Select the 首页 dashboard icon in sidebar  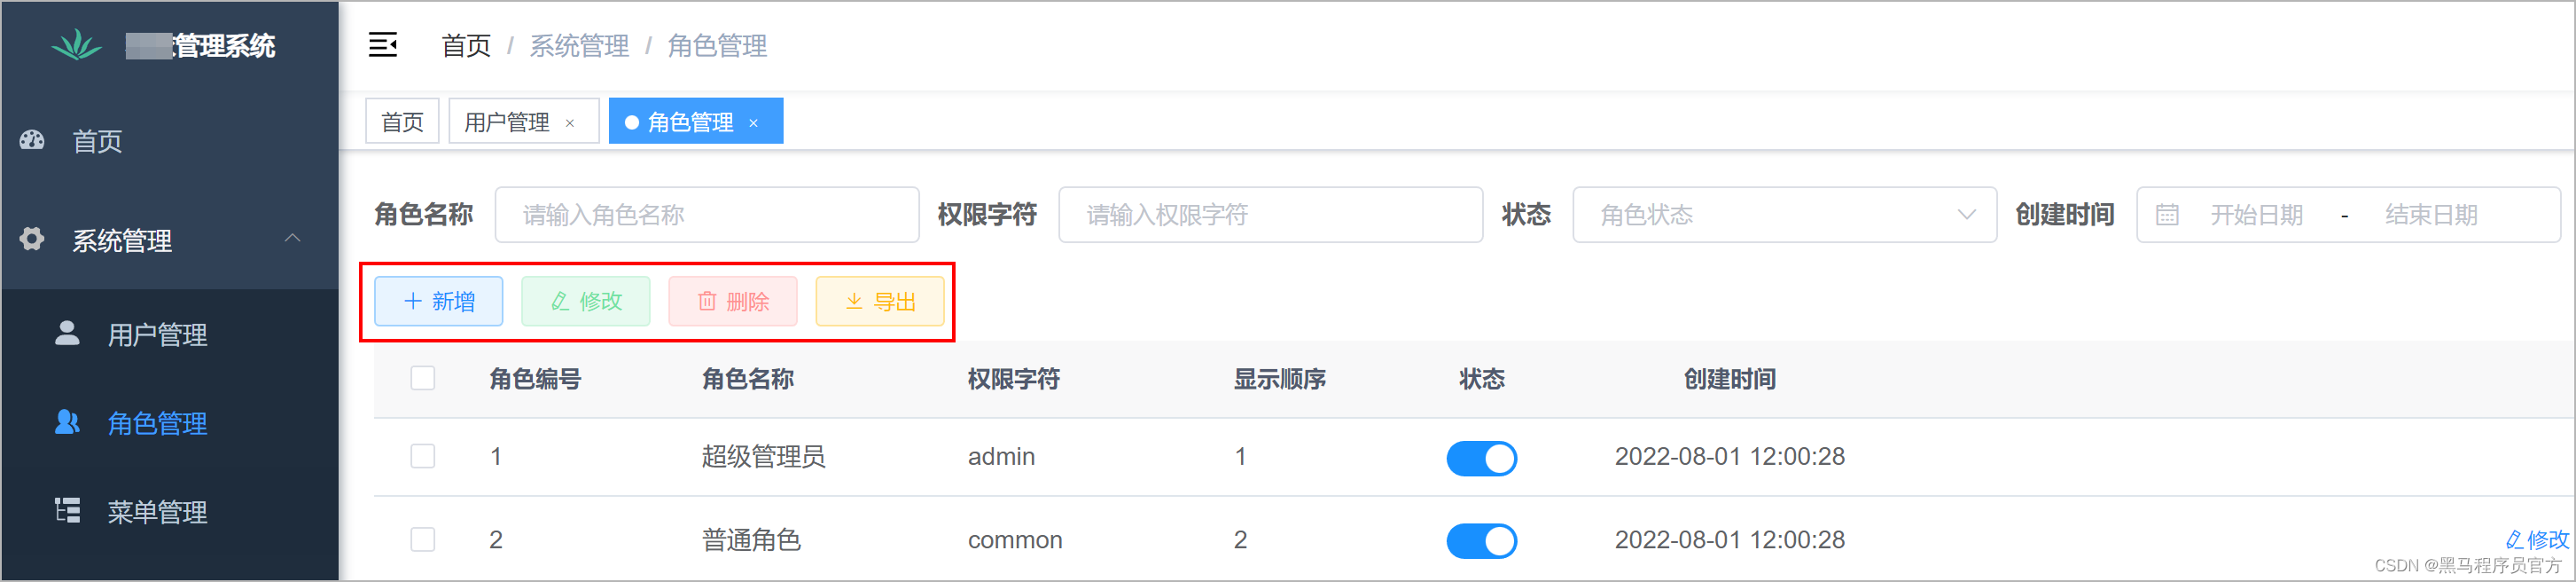coord(31,141)
